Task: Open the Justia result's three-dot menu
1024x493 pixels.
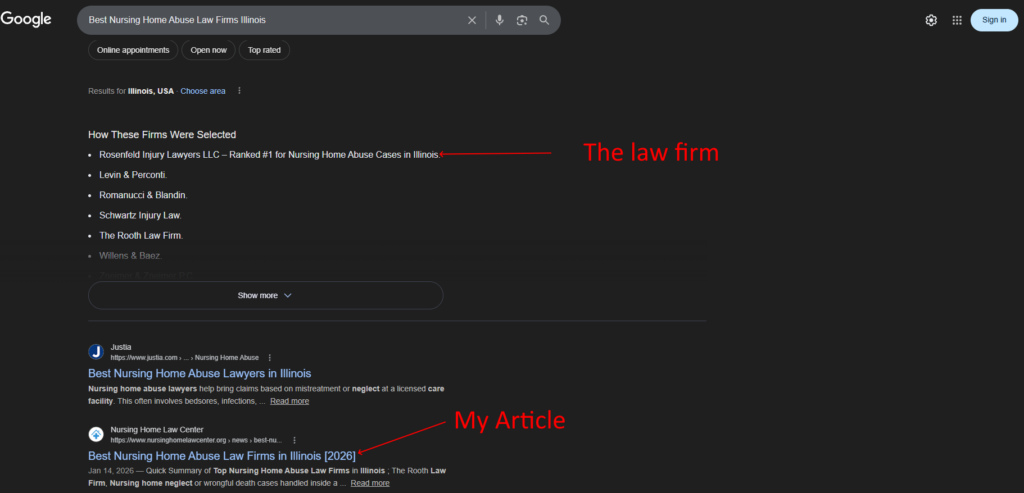Action: (x=270, y=357)
